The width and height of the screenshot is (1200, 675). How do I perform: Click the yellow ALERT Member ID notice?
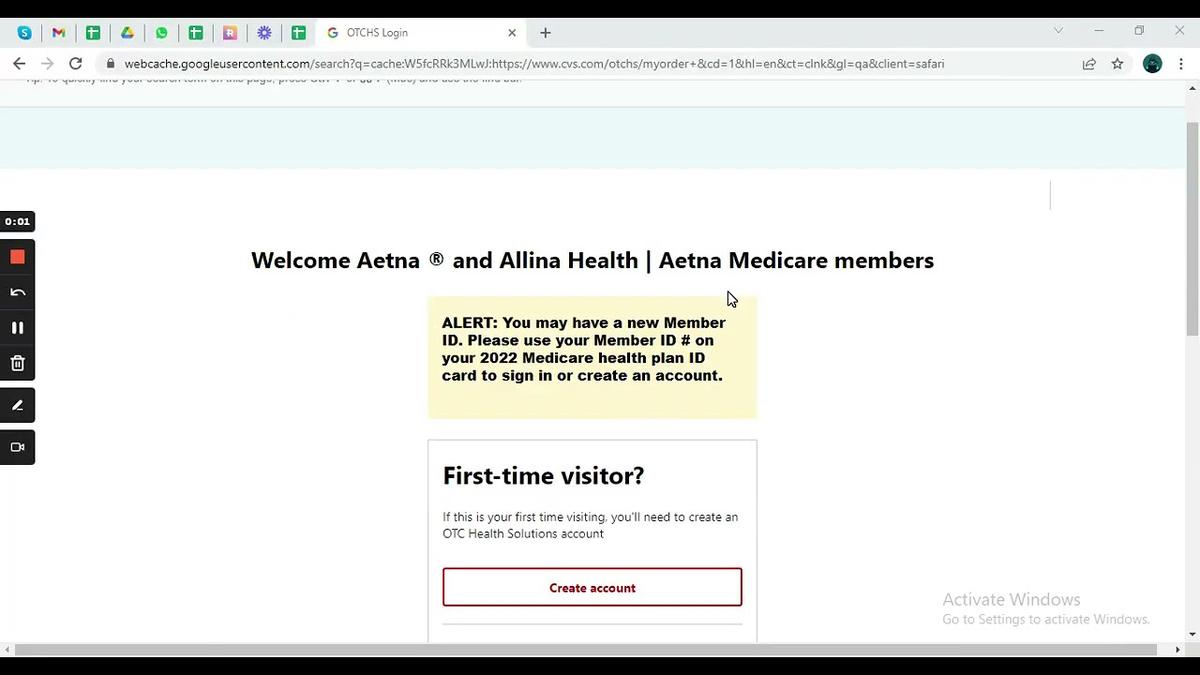click(x=592, y=357)
